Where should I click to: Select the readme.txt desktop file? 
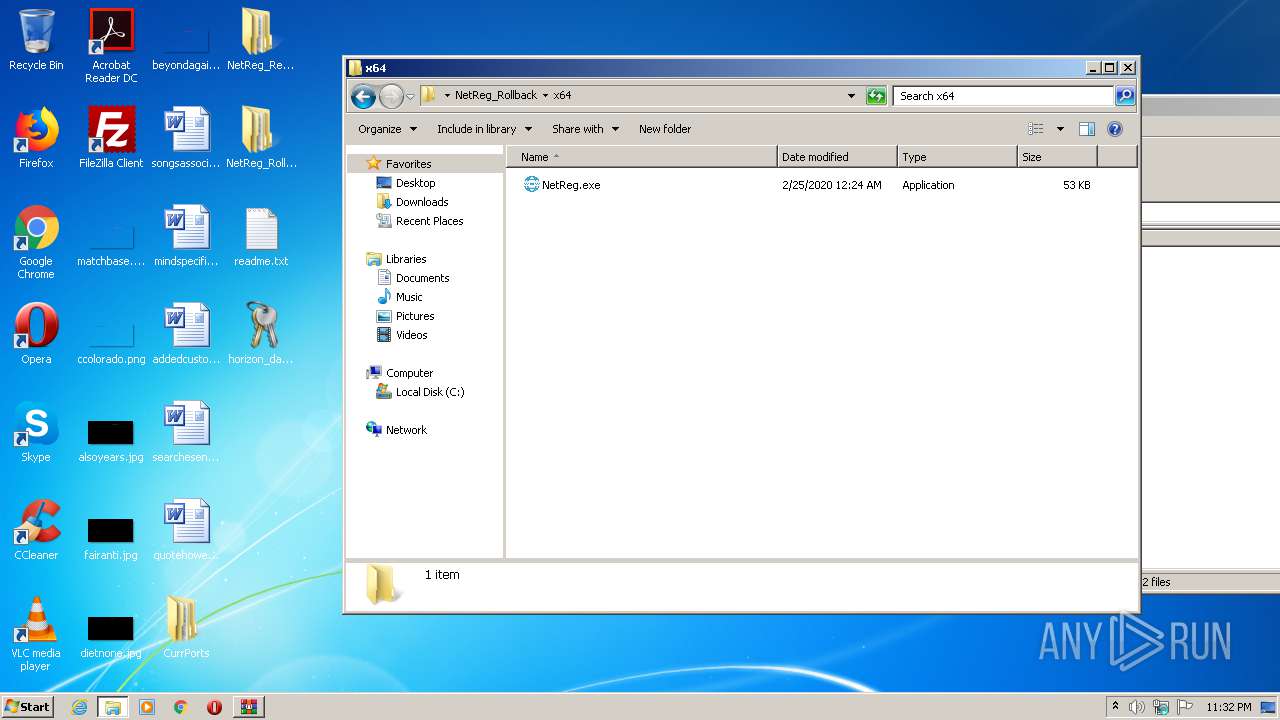[261, 236]
